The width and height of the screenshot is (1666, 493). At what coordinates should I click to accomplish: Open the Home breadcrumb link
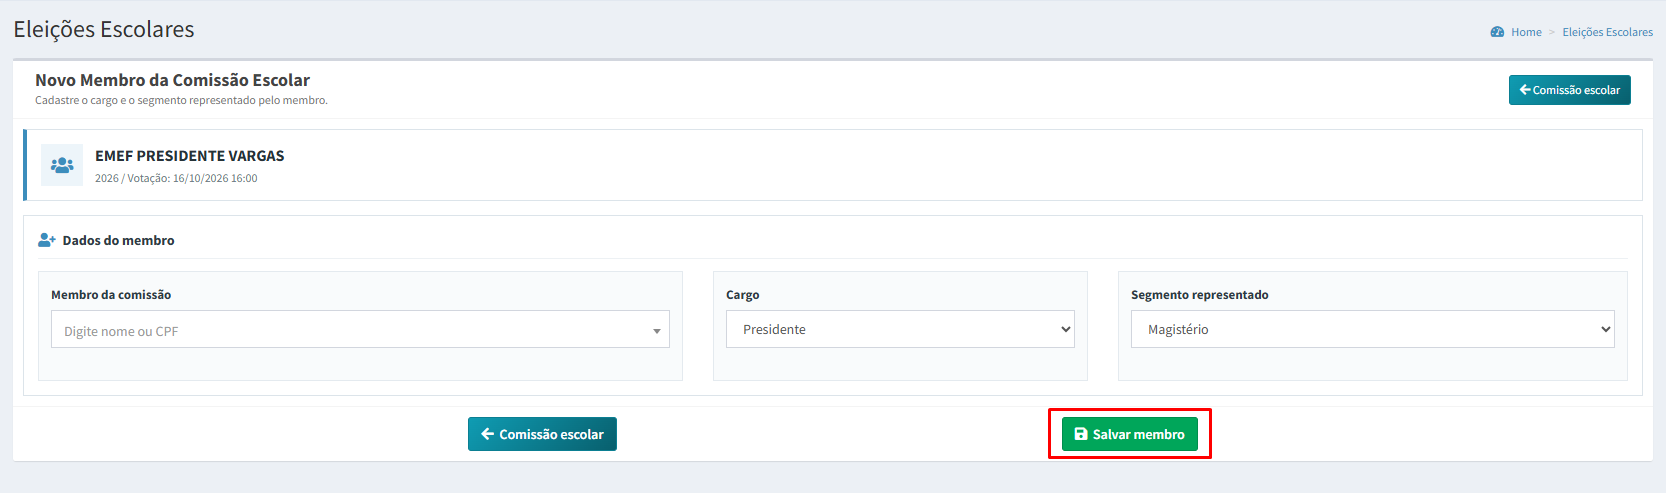1526,32
